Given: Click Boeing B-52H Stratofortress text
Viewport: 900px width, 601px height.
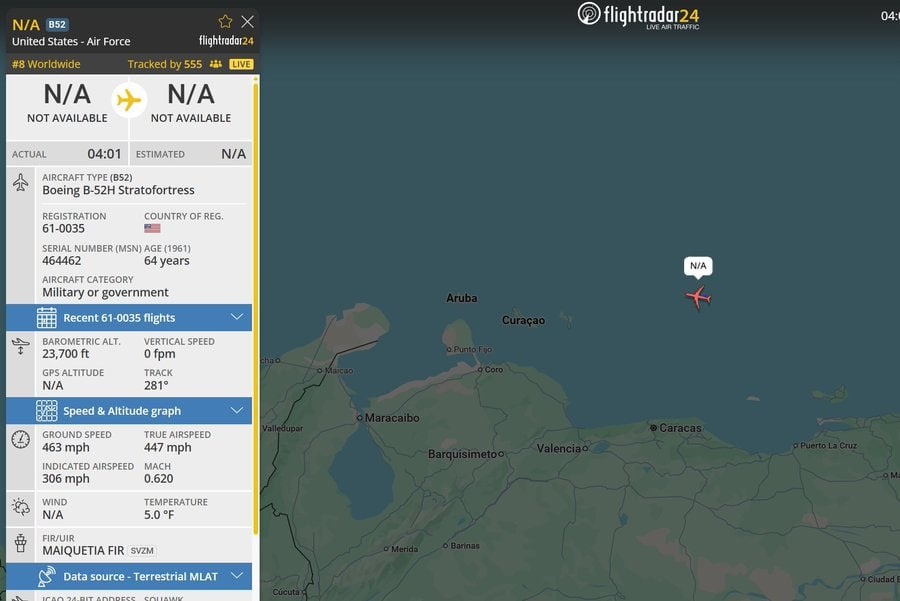Looking at the screenshot, I should coord(118,190).
